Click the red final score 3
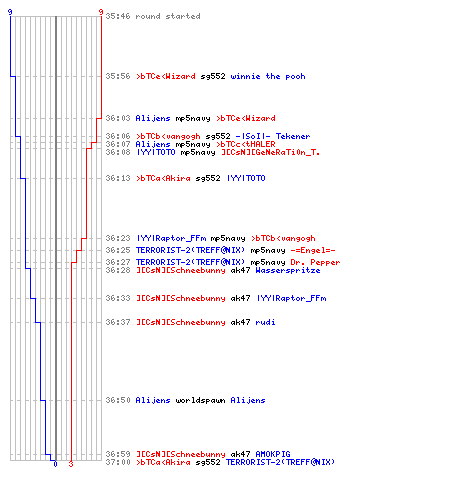This screenshot has height=500, width=450. (x=71, y=464)
